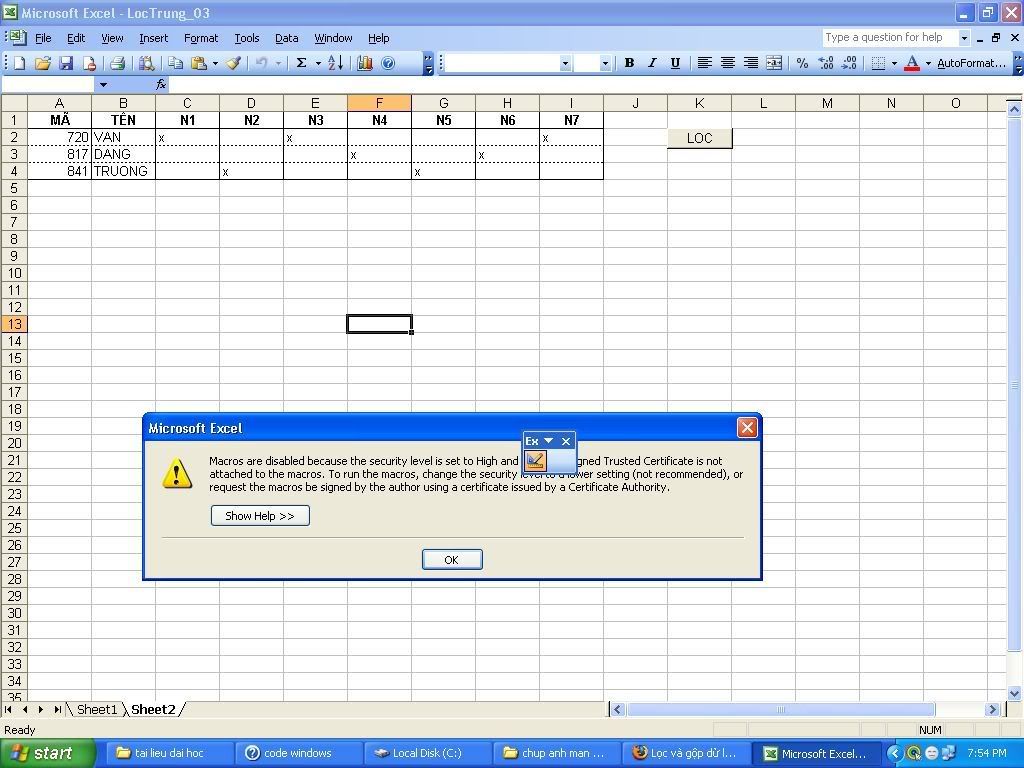The image size is (1024, 768).
Task: Go to the last sheet tab arrow
Action: point(58,709)
